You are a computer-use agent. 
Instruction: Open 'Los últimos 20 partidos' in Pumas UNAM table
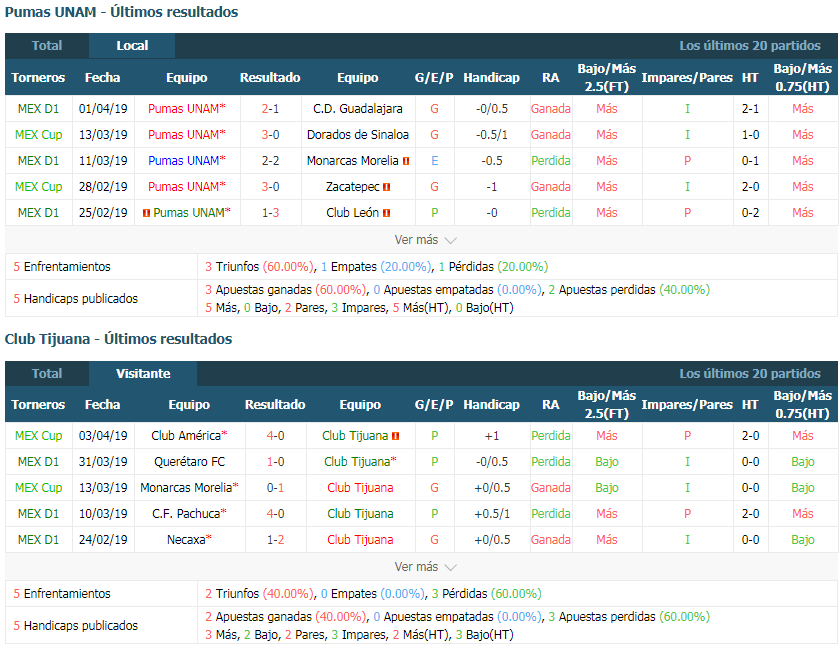(x=749, y=46)
